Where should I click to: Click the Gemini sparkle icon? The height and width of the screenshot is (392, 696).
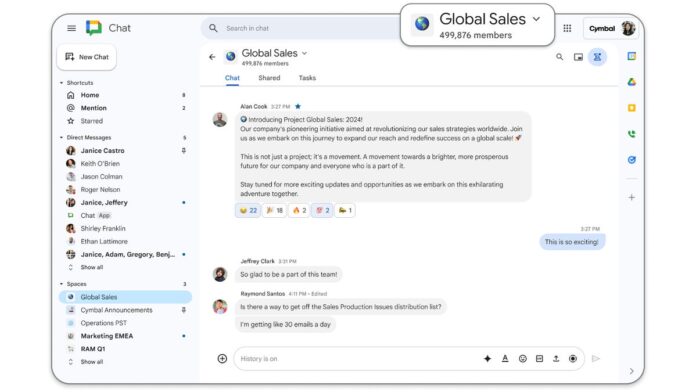point(487,359)
